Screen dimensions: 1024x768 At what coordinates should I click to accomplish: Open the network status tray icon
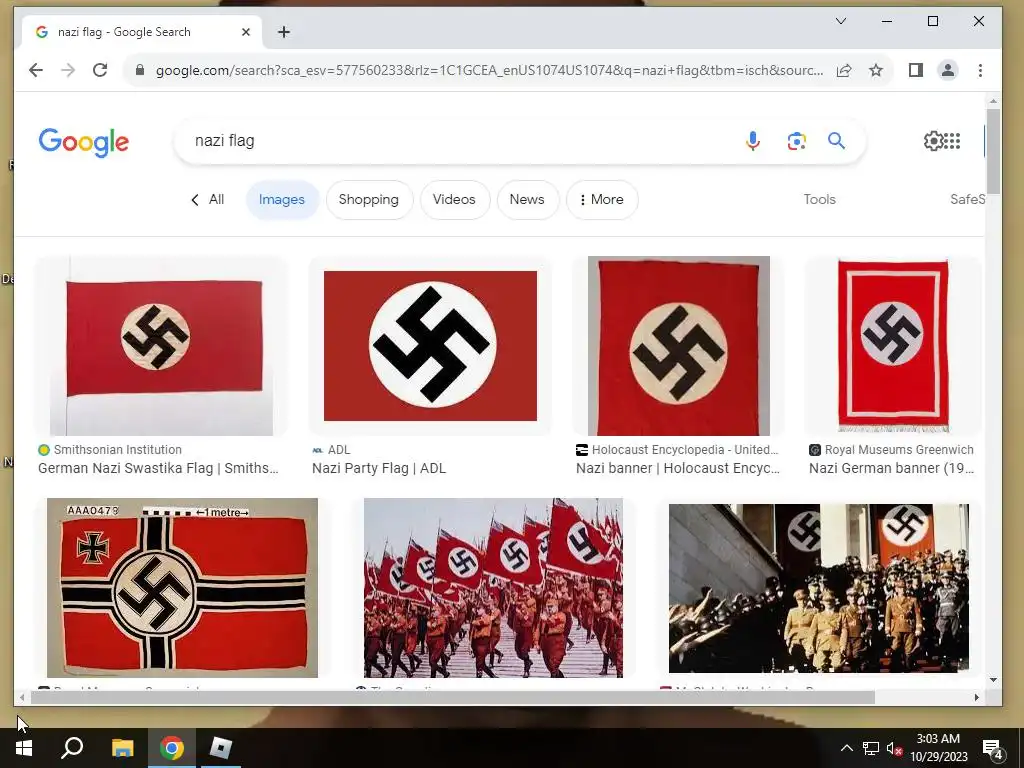(871, 748)
